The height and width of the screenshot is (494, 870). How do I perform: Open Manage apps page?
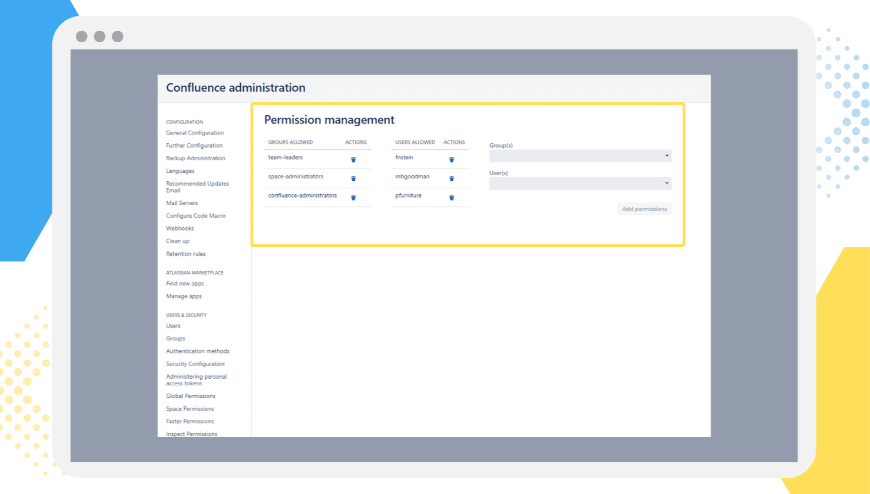[184, 296]
